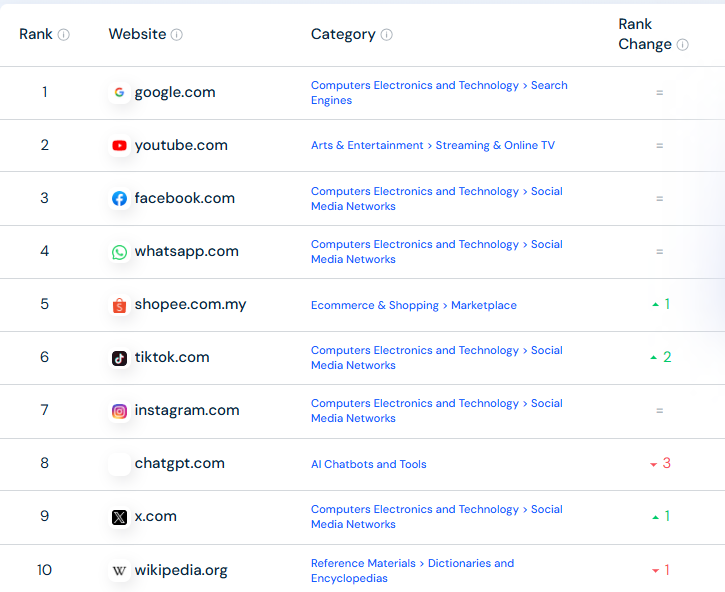
Task: Select Arts & Entertainment Streaming category link
Action: (x=432, y=145)
